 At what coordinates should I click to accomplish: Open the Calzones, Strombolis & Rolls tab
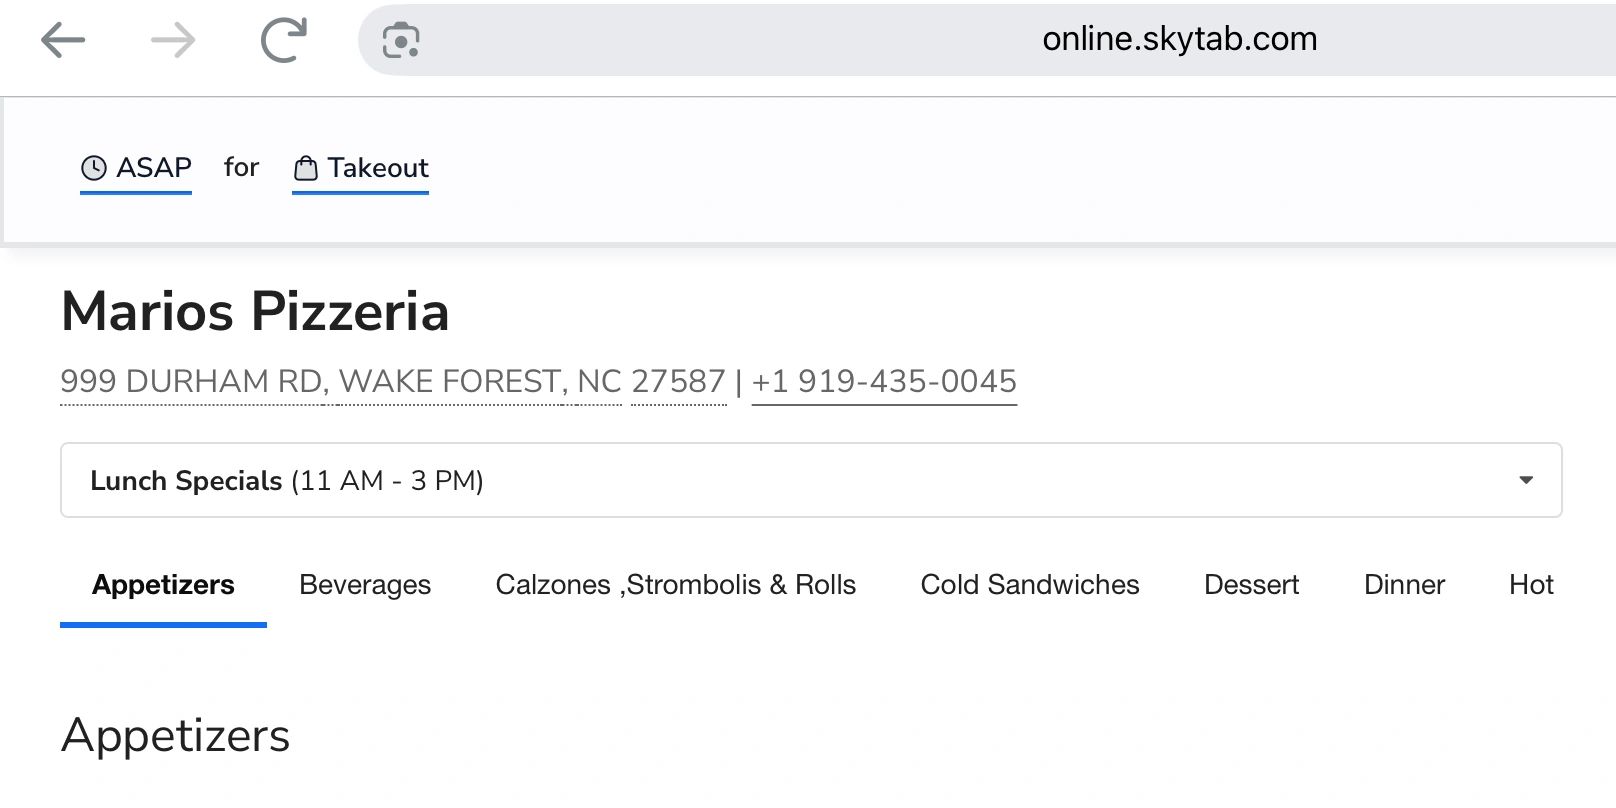pos(676,585)
